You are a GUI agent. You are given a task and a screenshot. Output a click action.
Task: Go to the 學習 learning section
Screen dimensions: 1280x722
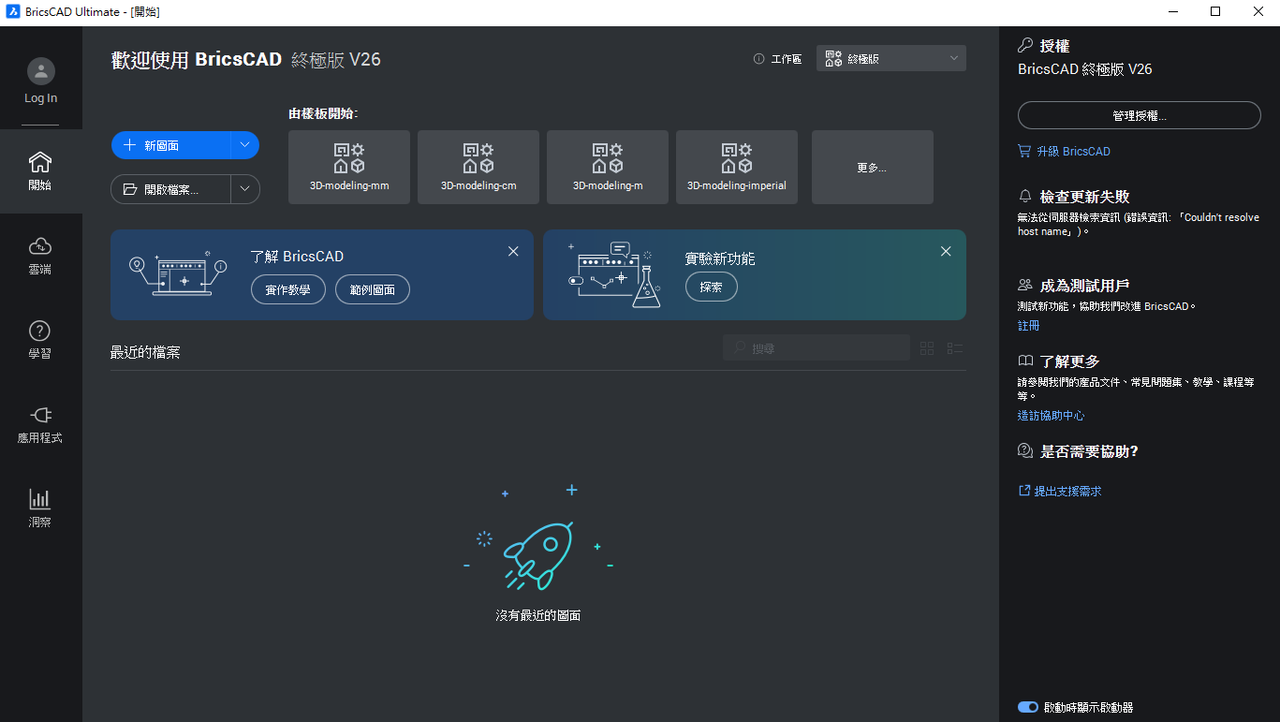tap(40, 340)
